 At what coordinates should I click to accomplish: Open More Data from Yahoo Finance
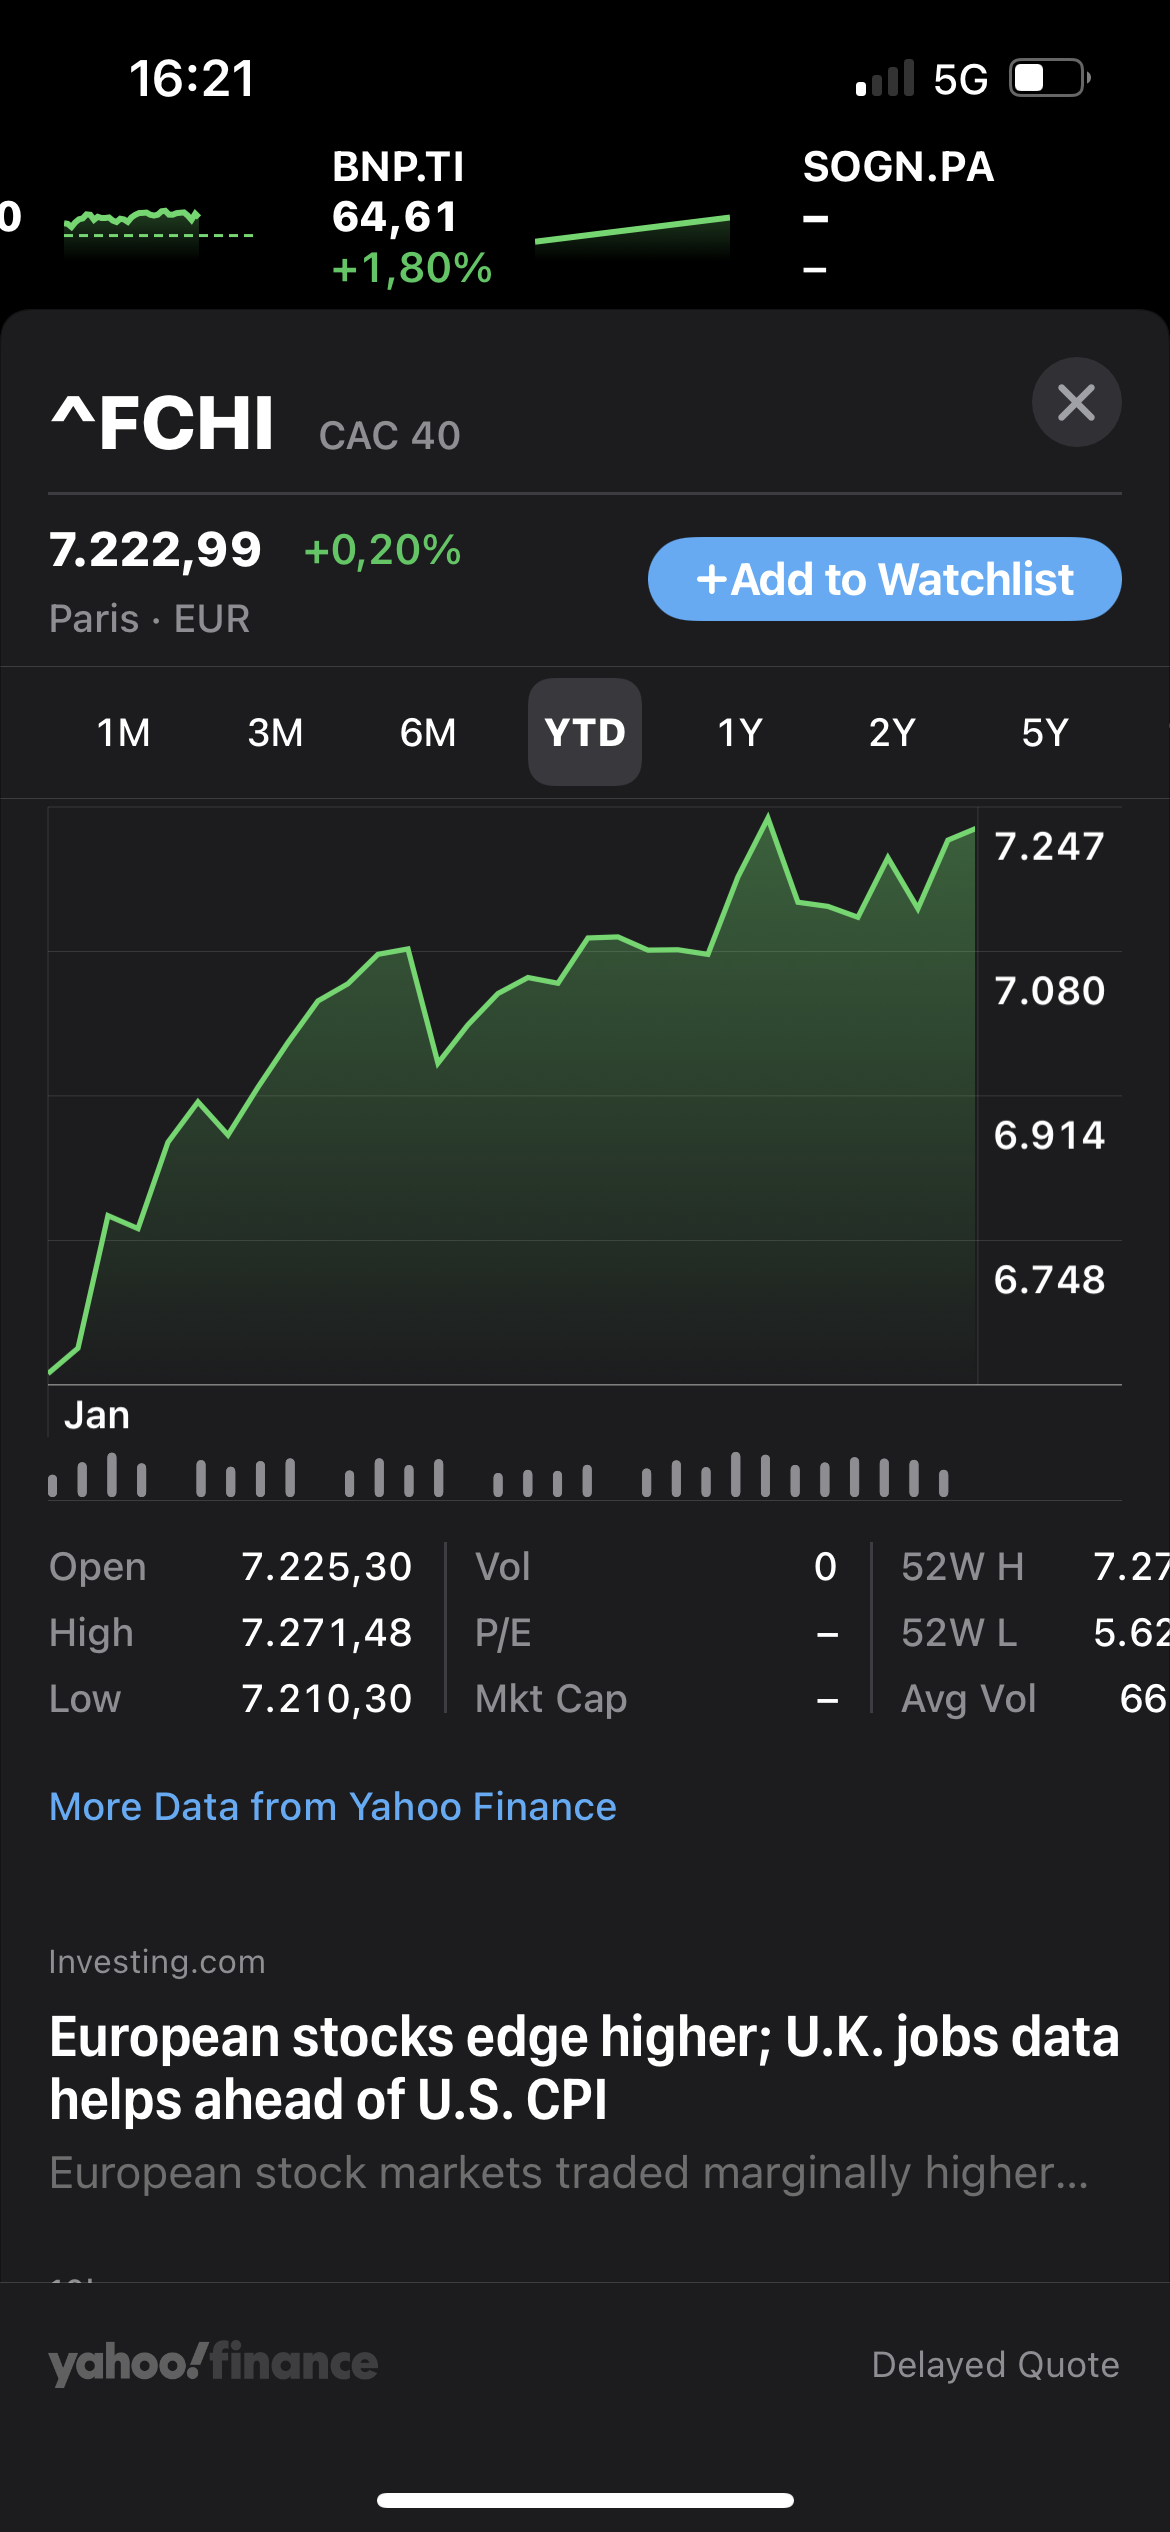[333, 1807]
